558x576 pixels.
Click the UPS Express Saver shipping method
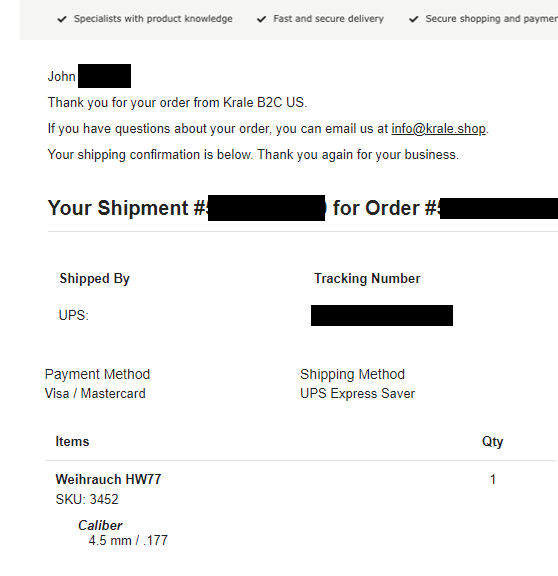tap(357, 393)
